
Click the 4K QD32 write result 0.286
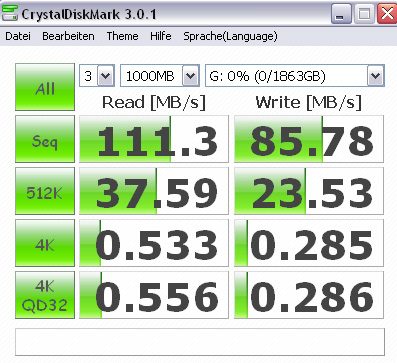[309, 295]
